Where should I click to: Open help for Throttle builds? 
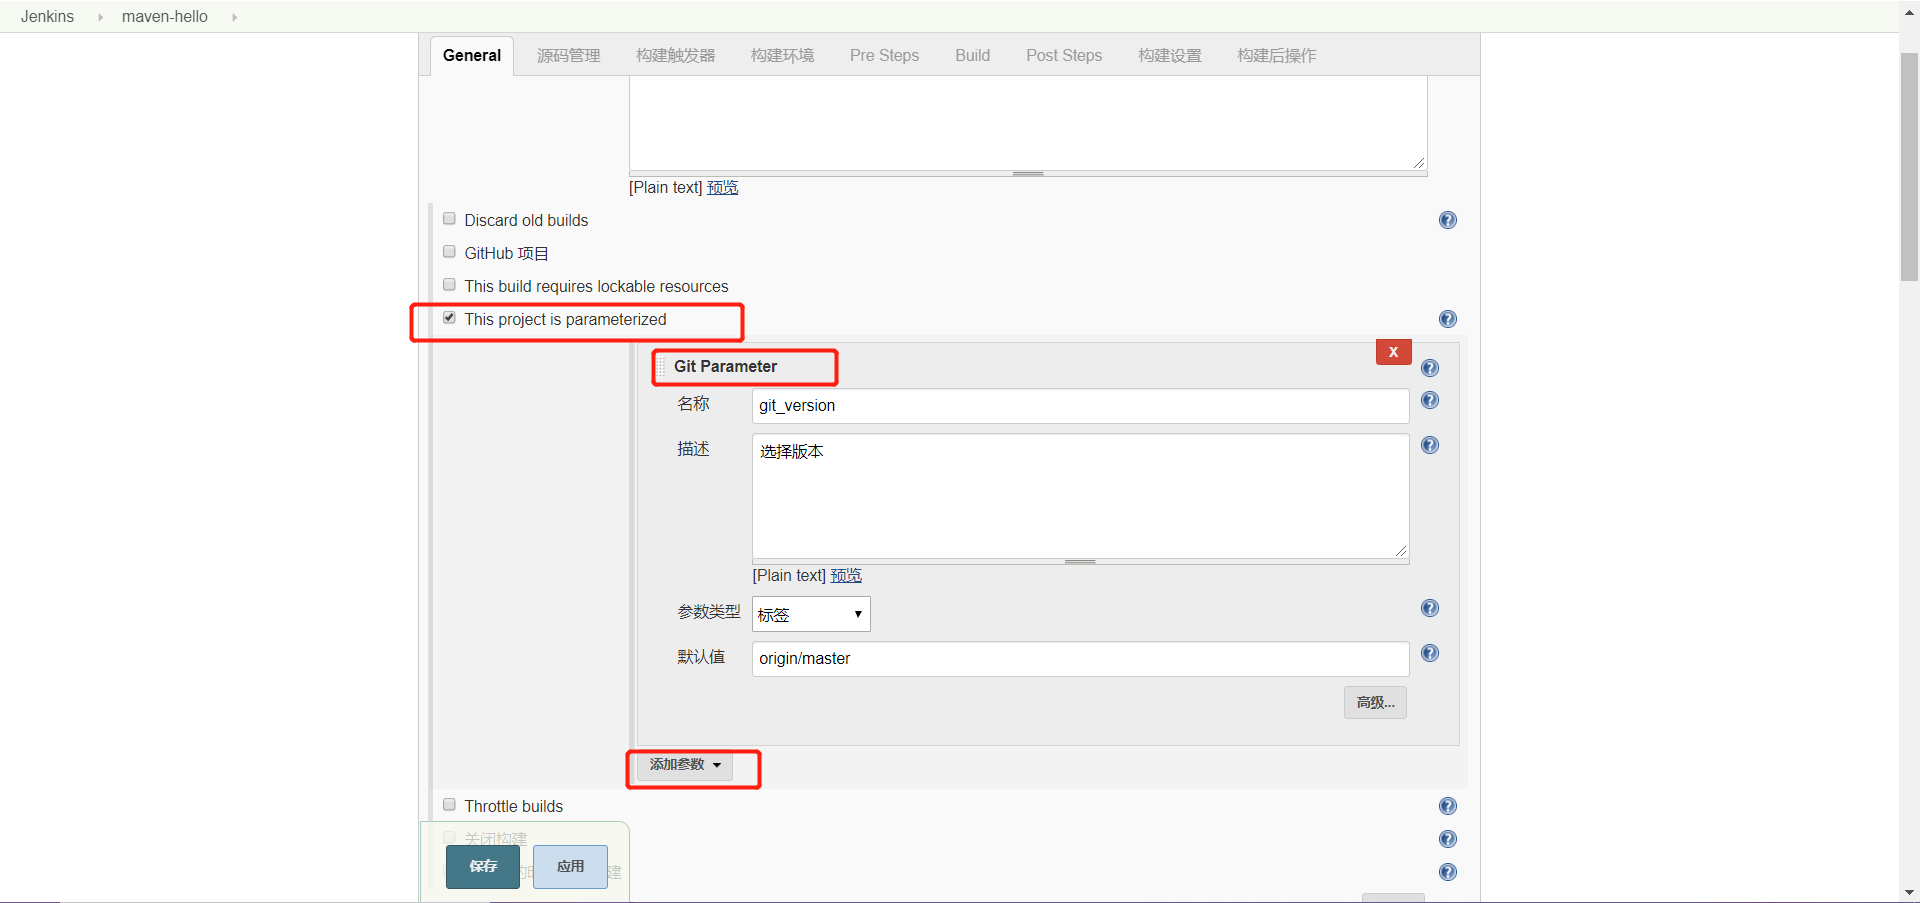pyautogui.click(x=1447, y=806)
